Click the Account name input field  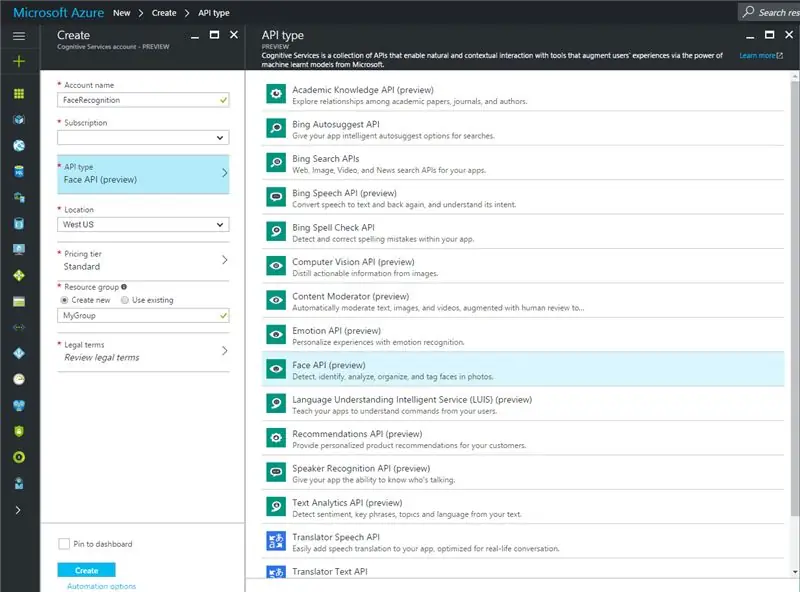click(143, 100)
